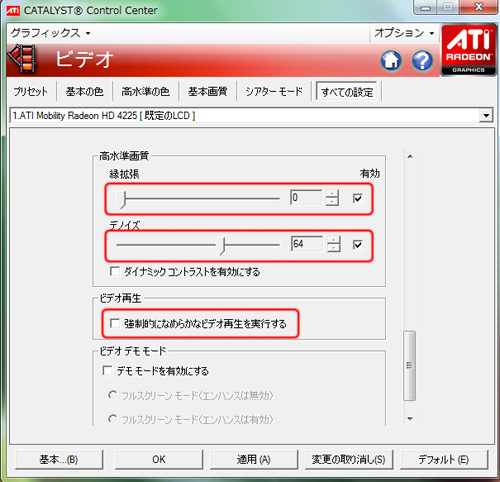The image size is (500, 482).
Task: Minimize the Catalyst Control Center window
Action: (x=426, y=7)
